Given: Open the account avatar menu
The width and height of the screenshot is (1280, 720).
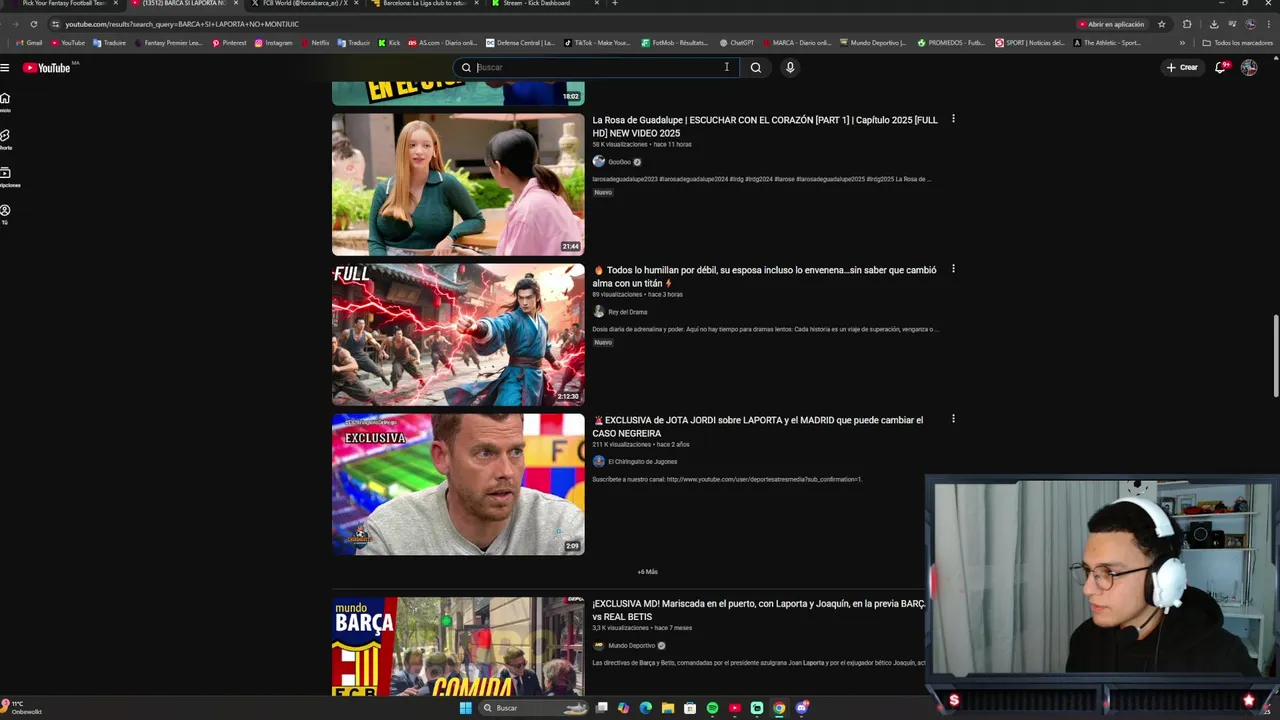Looking at the screenshot, I should click(1249, 67).
